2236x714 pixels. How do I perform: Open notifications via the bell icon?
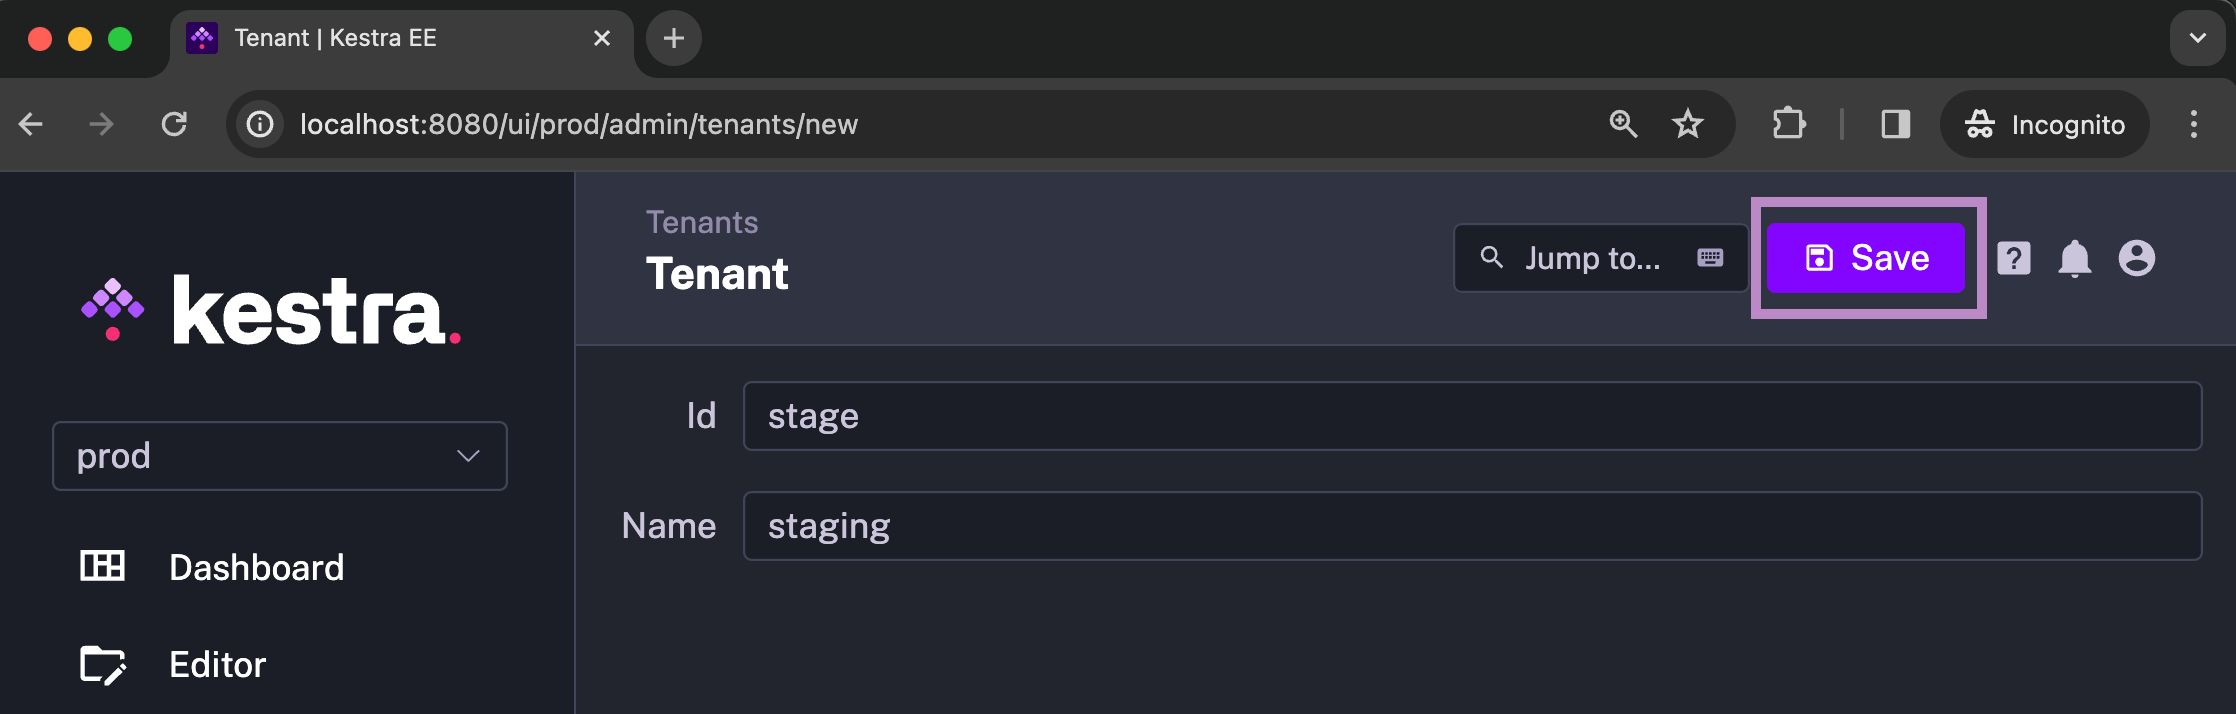[x=2075, y=258]
